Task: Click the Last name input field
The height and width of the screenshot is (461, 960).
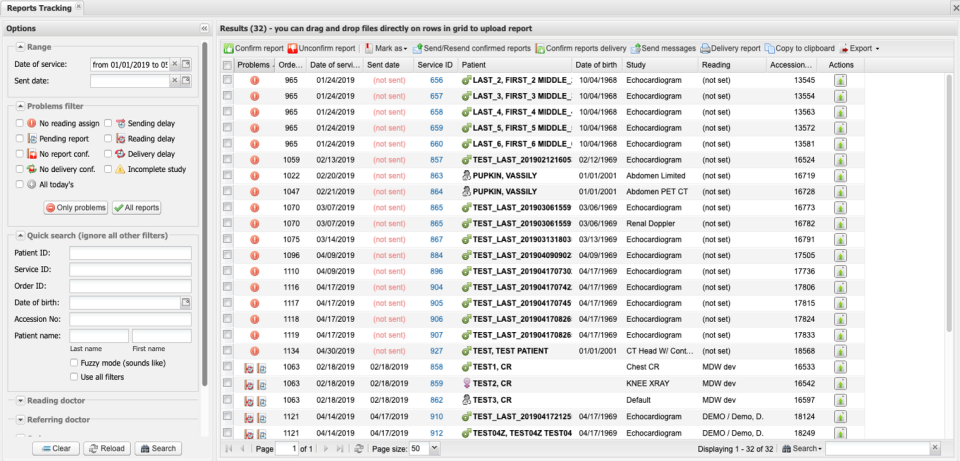Action: [x=99, y=335]
